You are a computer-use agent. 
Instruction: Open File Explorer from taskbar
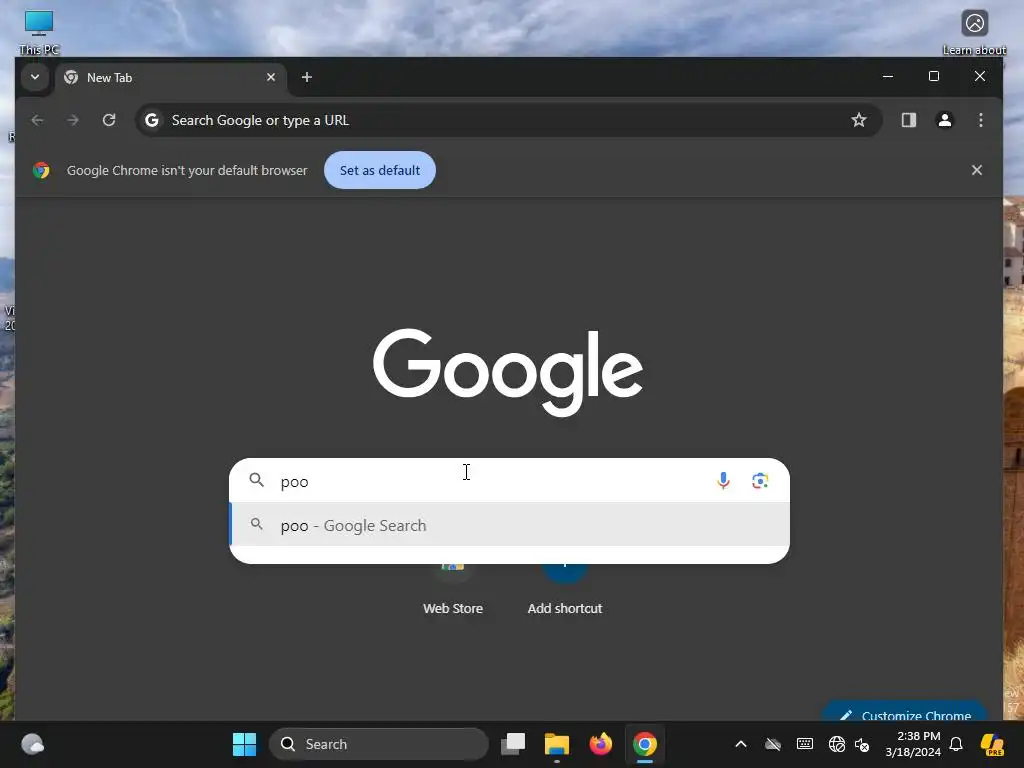(557, 744)
